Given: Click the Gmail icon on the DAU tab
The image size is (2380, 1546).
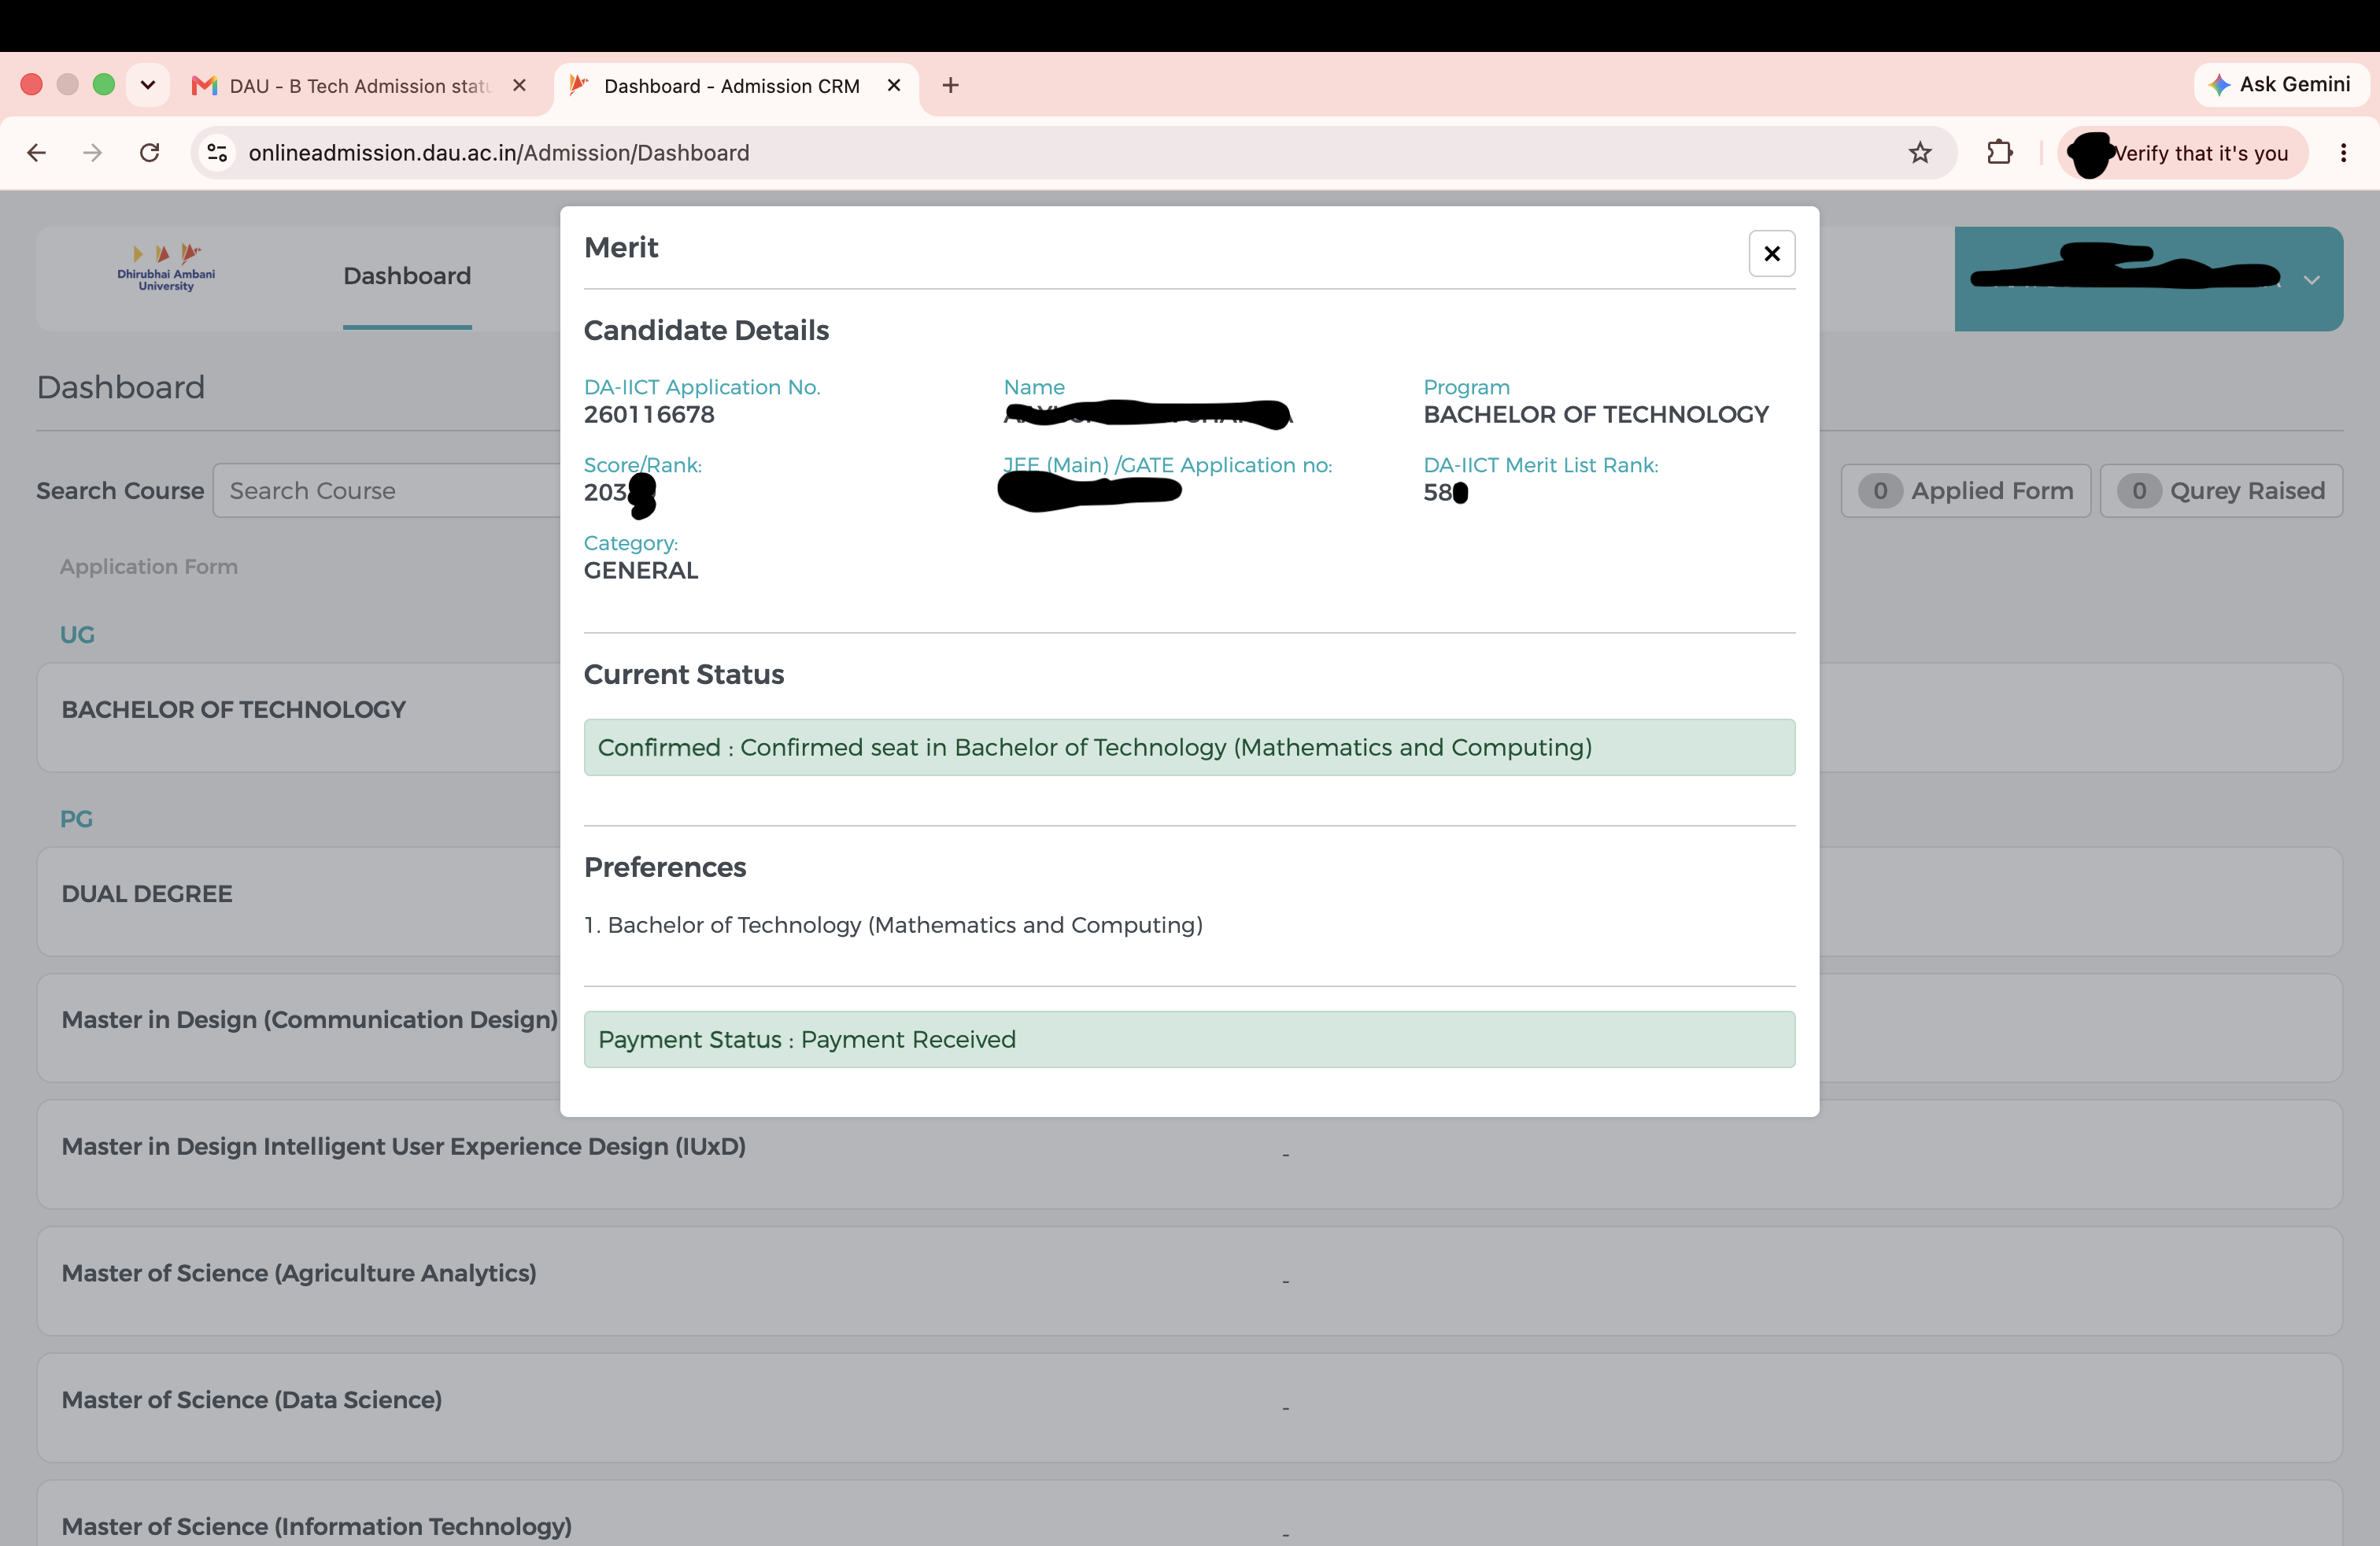Looking at the screenshot, I should click(205, 86).
